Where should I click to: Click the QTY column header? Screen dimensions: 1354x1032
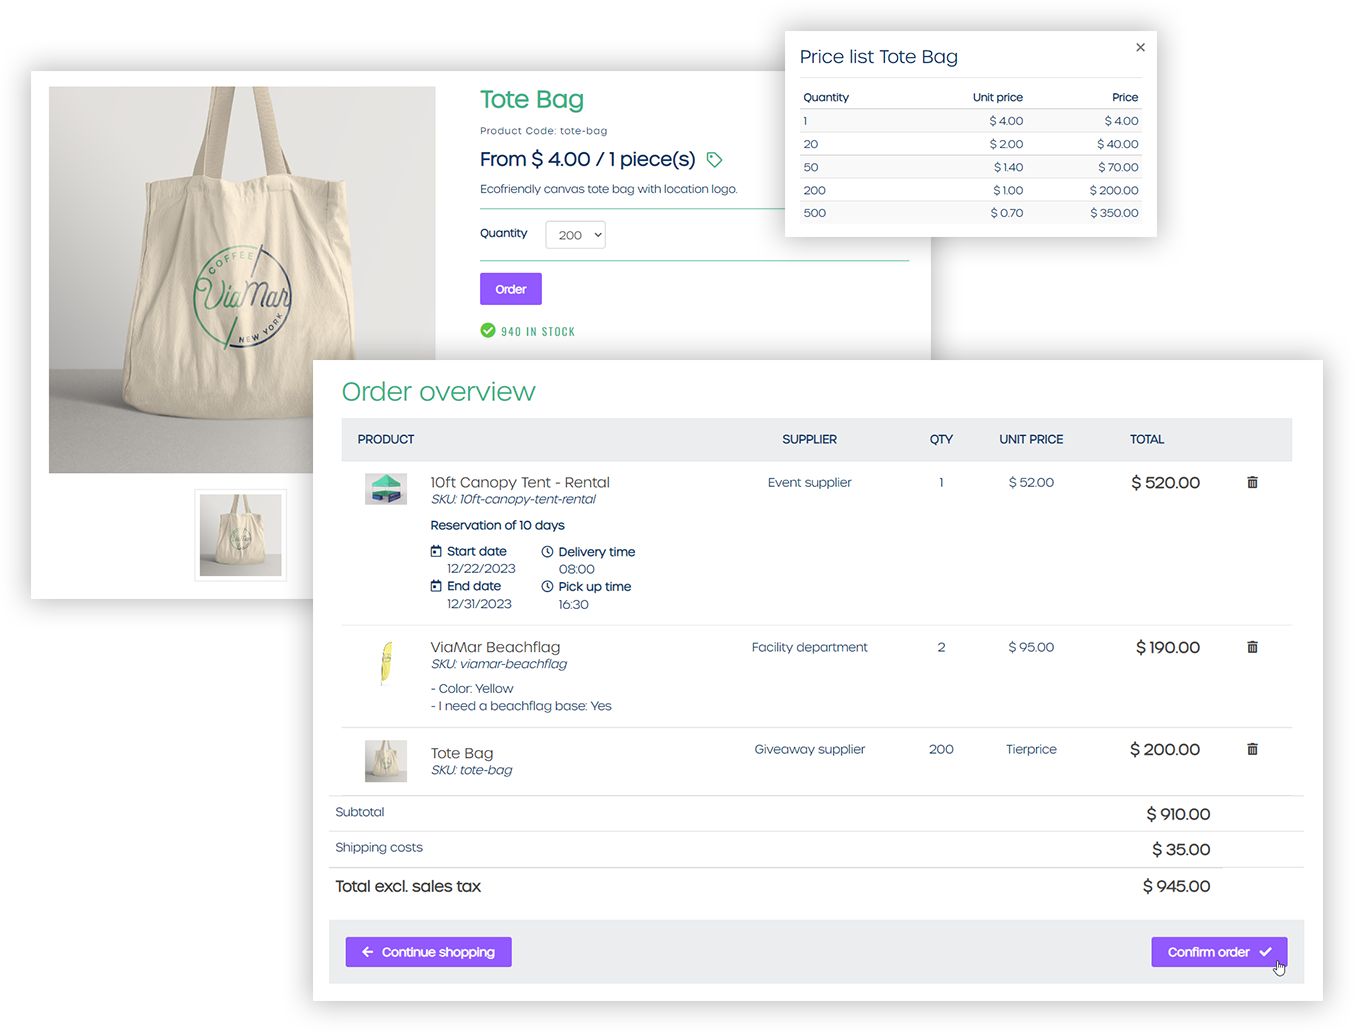[941, 439]
